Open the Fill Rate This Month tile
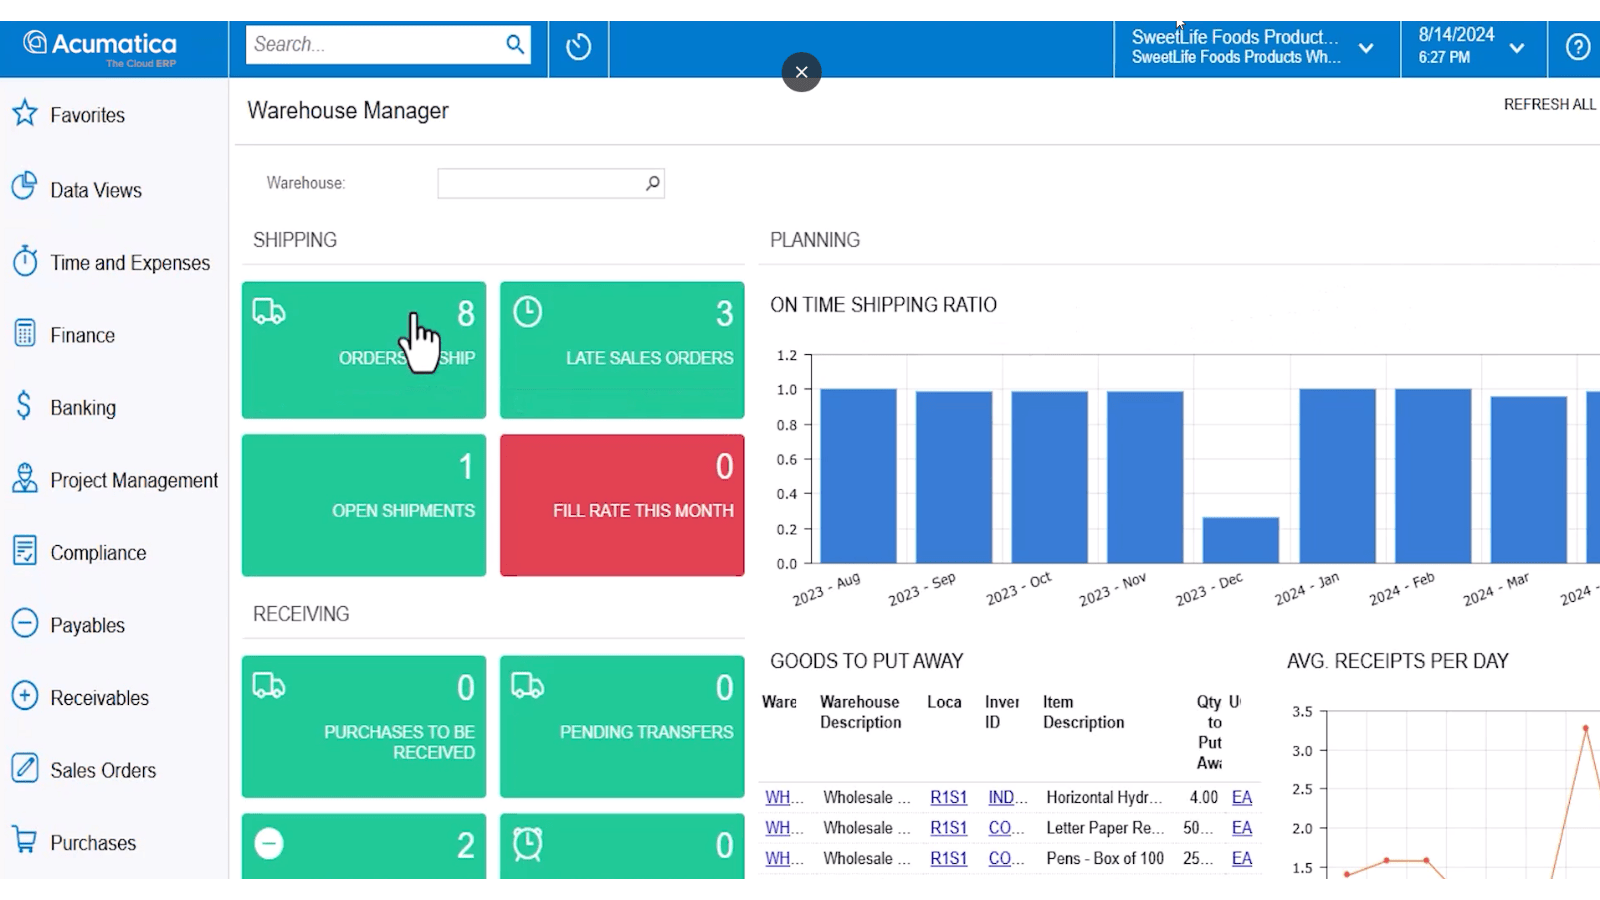This screenshot has width=1600, height=900. (622, 505)
